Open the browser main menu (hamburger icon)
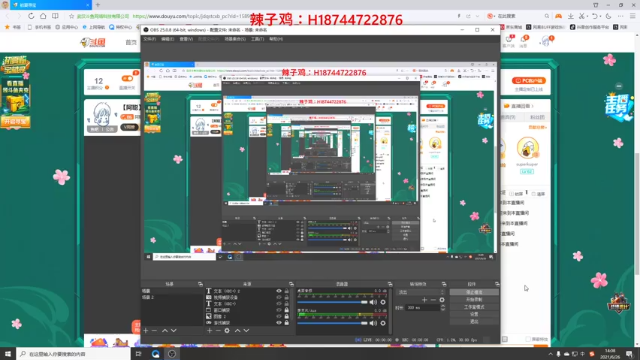 pyautogui.click(x=632, y=16)
